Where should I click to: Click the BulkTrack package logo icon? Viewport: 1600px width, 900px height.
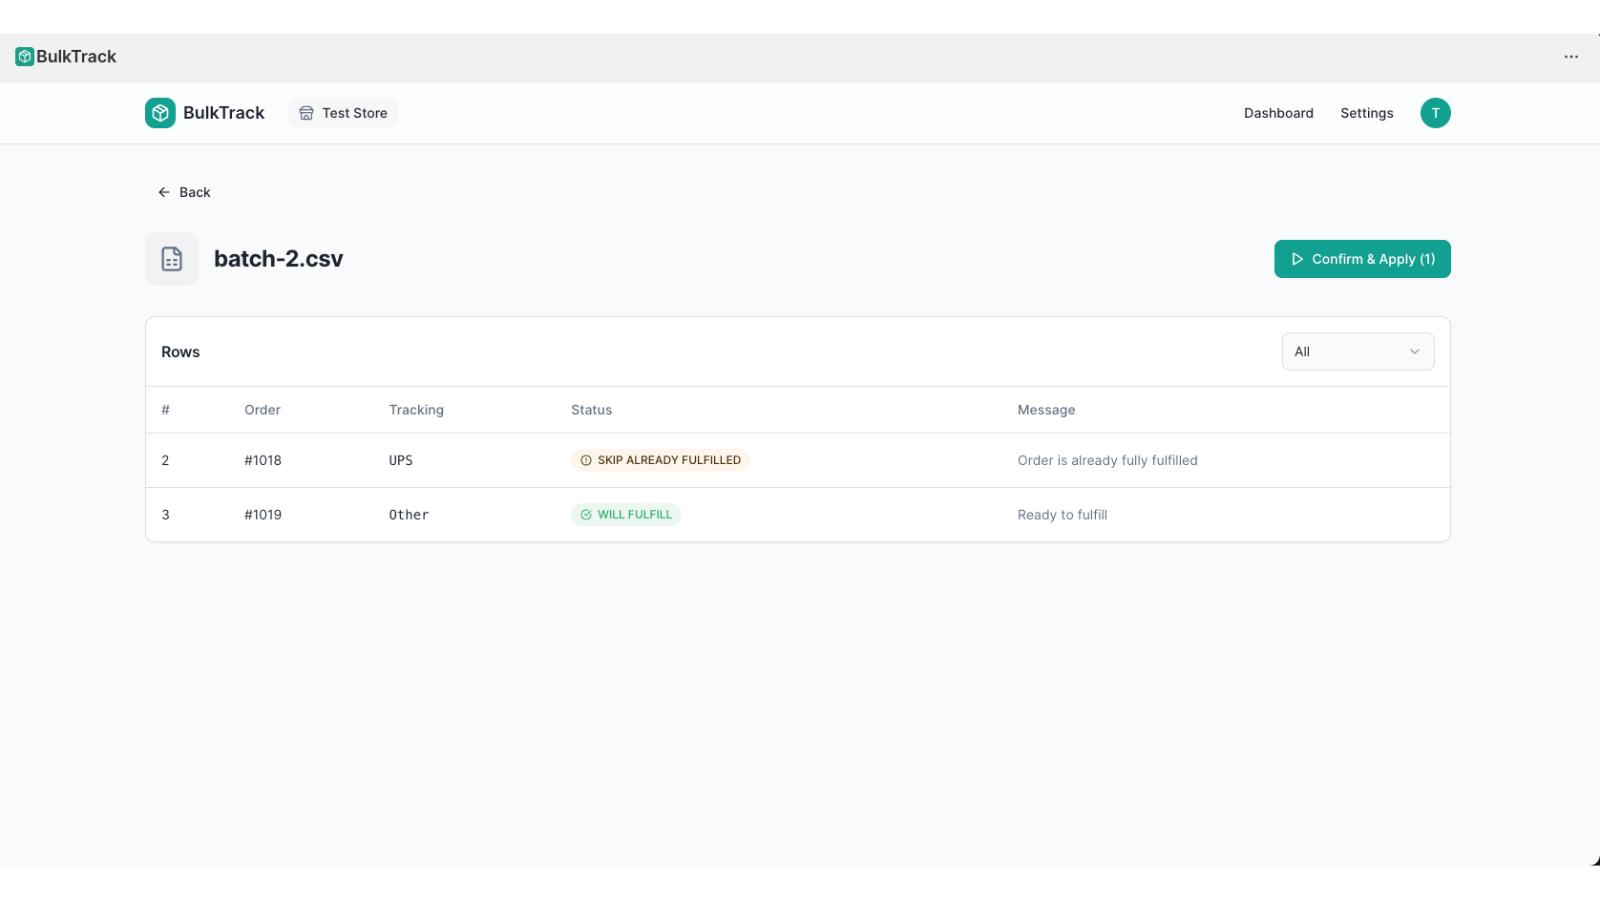click(160, 113)
